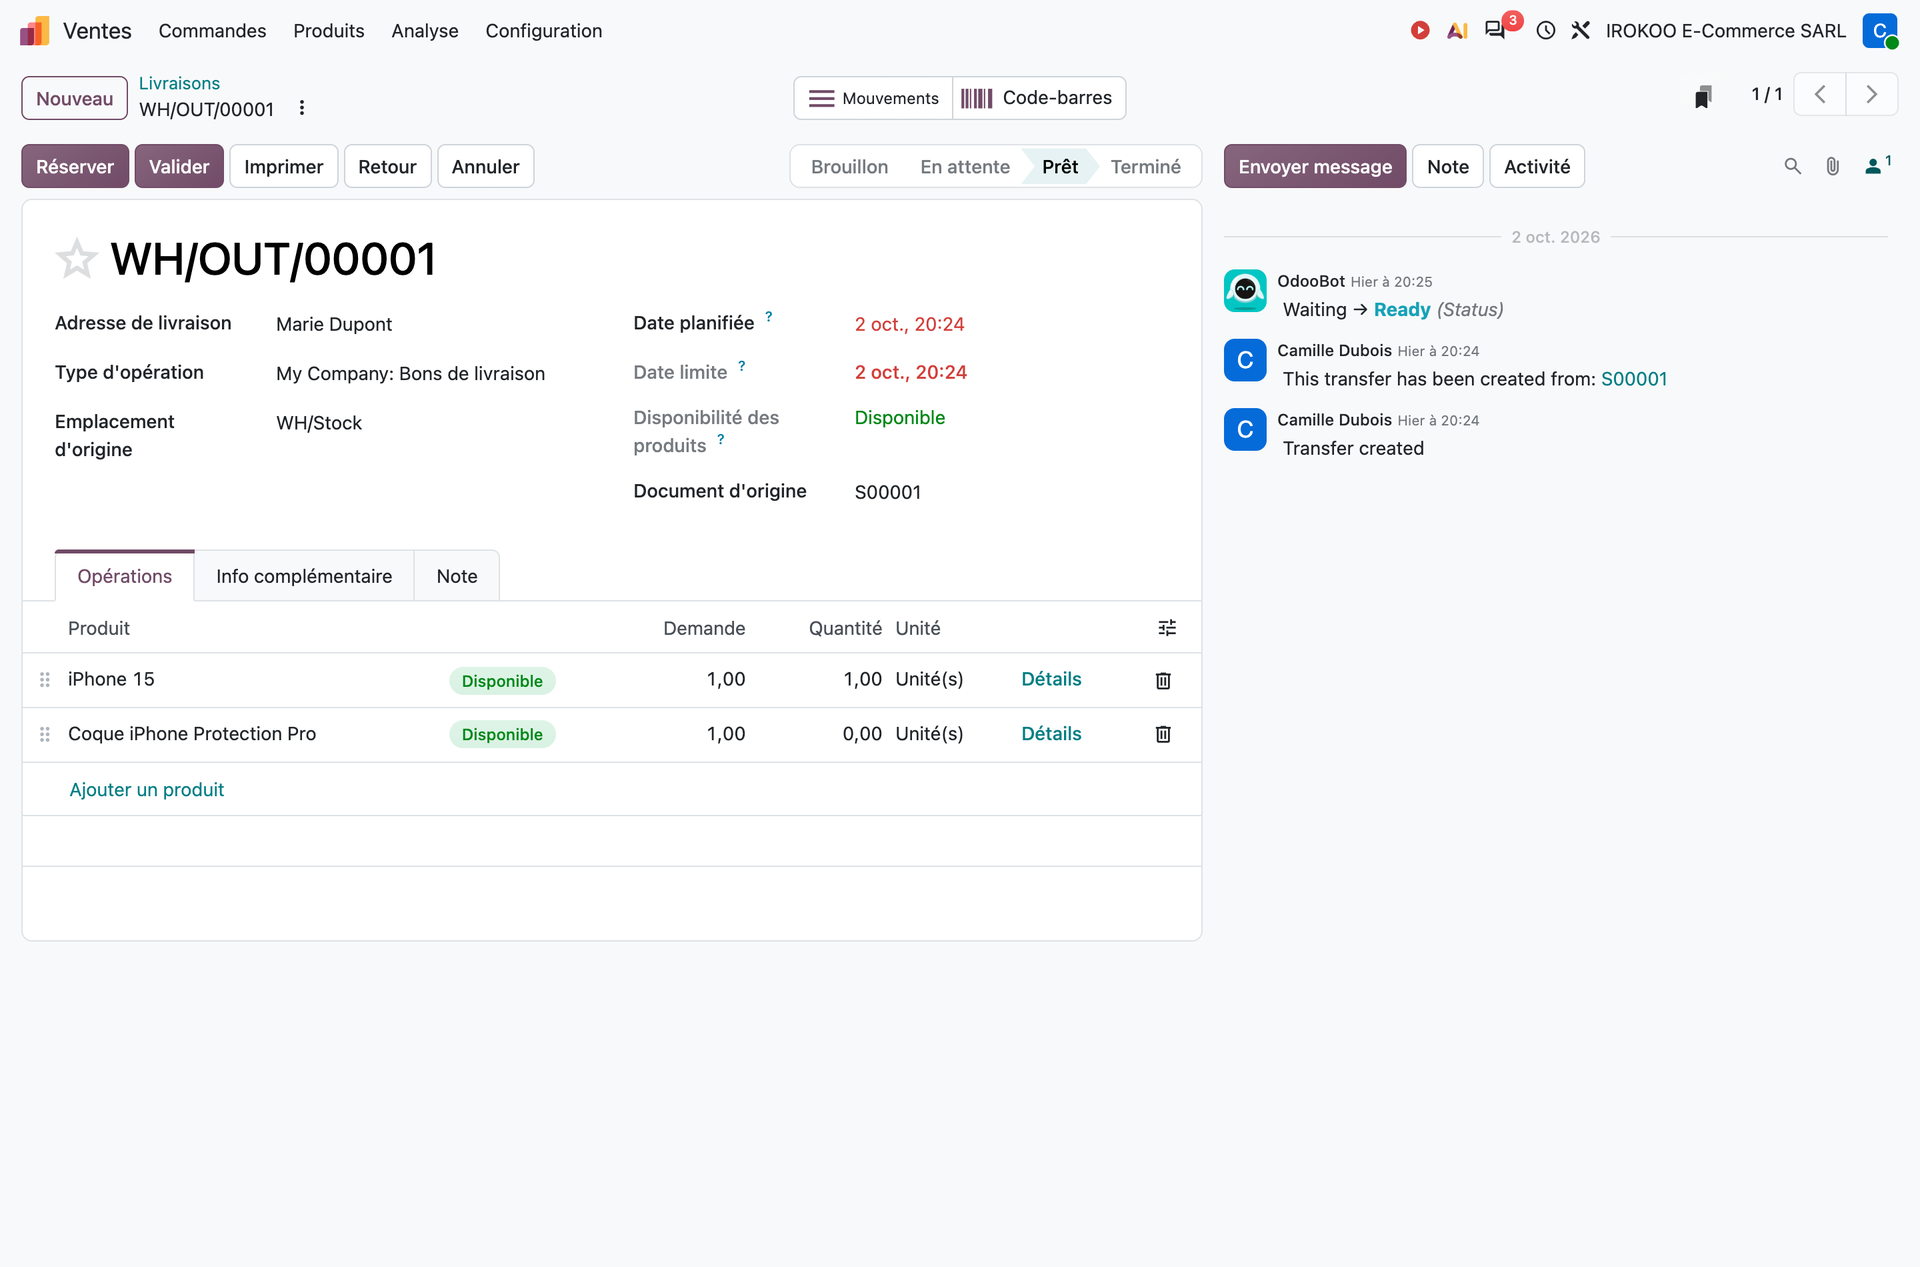Screen dimensions: 1920x1267
Task: Open the Analyse menu
Action: tap(425, 31)
